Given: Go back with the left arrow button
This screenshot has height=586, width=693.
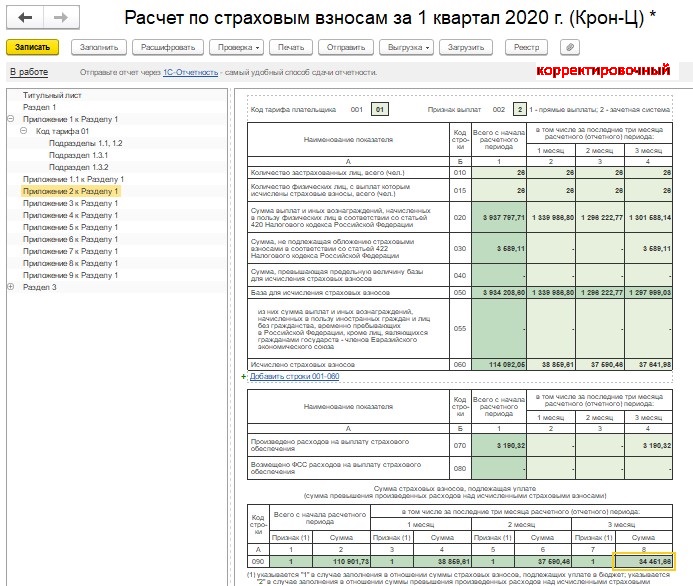Looking at the screenshot, I should [x=25, y=18].
